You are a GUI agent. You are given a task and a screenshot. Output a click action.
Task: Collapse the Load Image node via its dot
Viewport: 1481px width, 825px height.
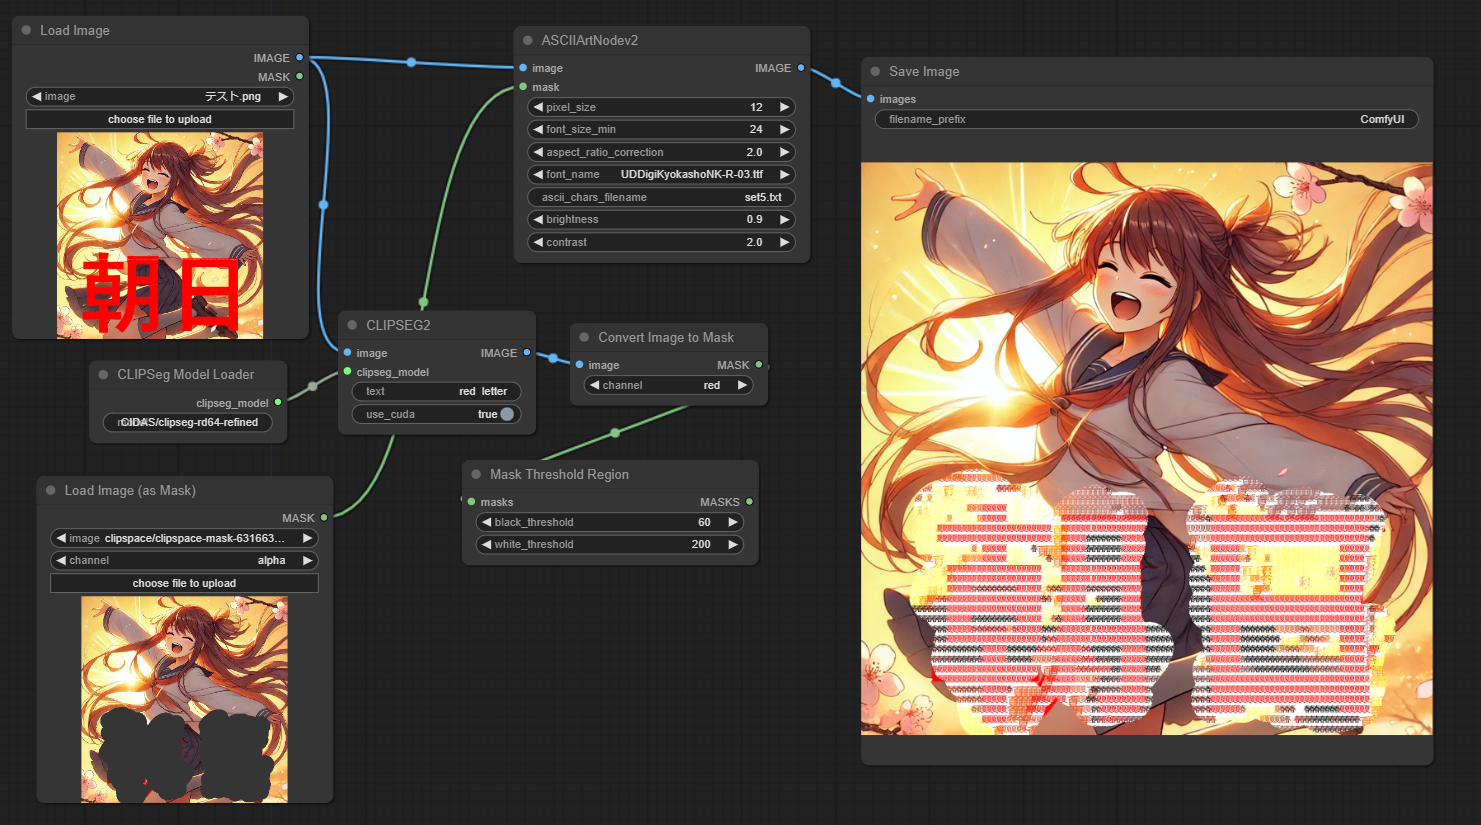[27, 31]
